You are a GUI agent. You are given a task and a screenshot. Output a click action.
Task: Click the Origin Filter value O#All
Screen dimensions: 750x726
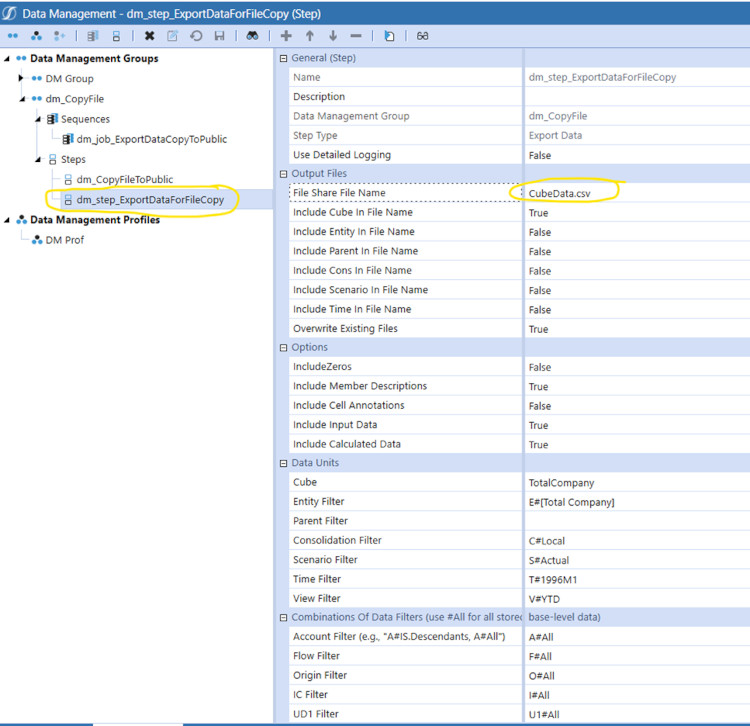(x=541, y=676)
